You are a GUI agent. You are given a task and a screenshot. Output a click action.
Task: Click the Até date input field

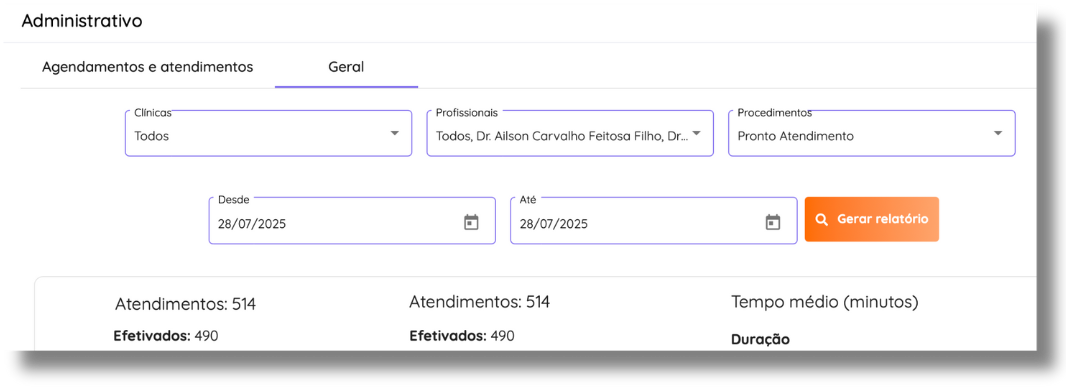coord(653,221)
